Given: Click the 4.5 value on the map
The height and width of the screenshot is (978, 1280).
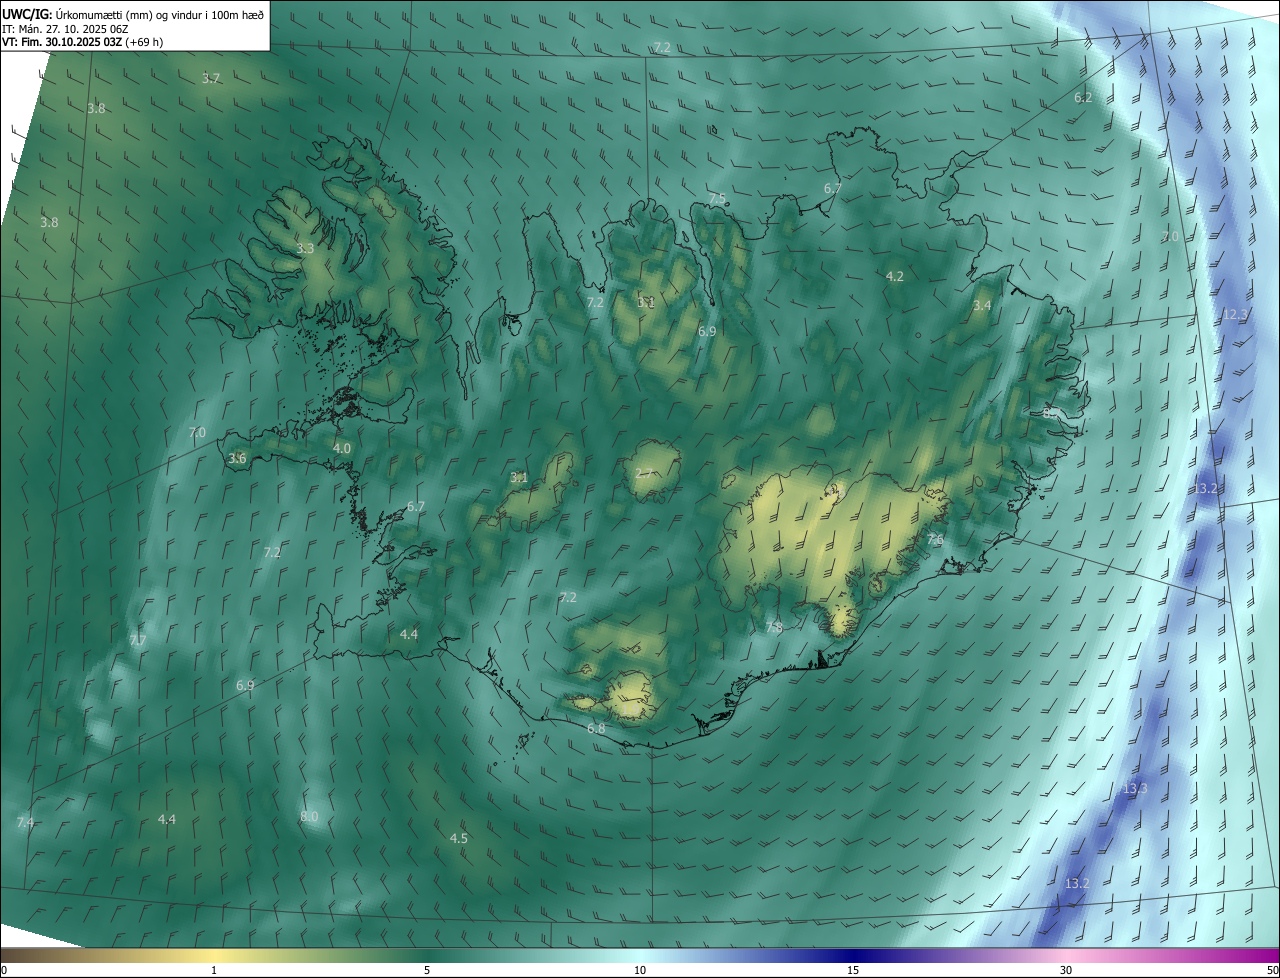Looking at the screenshot, I should (459, 838).
